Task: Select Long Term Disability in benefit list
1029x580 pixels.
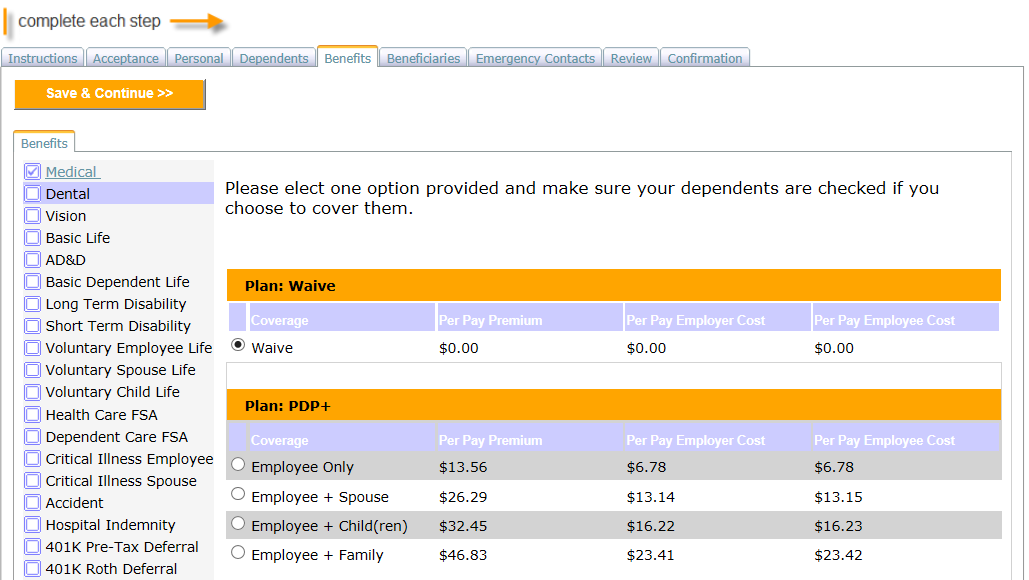Action: 116,304
